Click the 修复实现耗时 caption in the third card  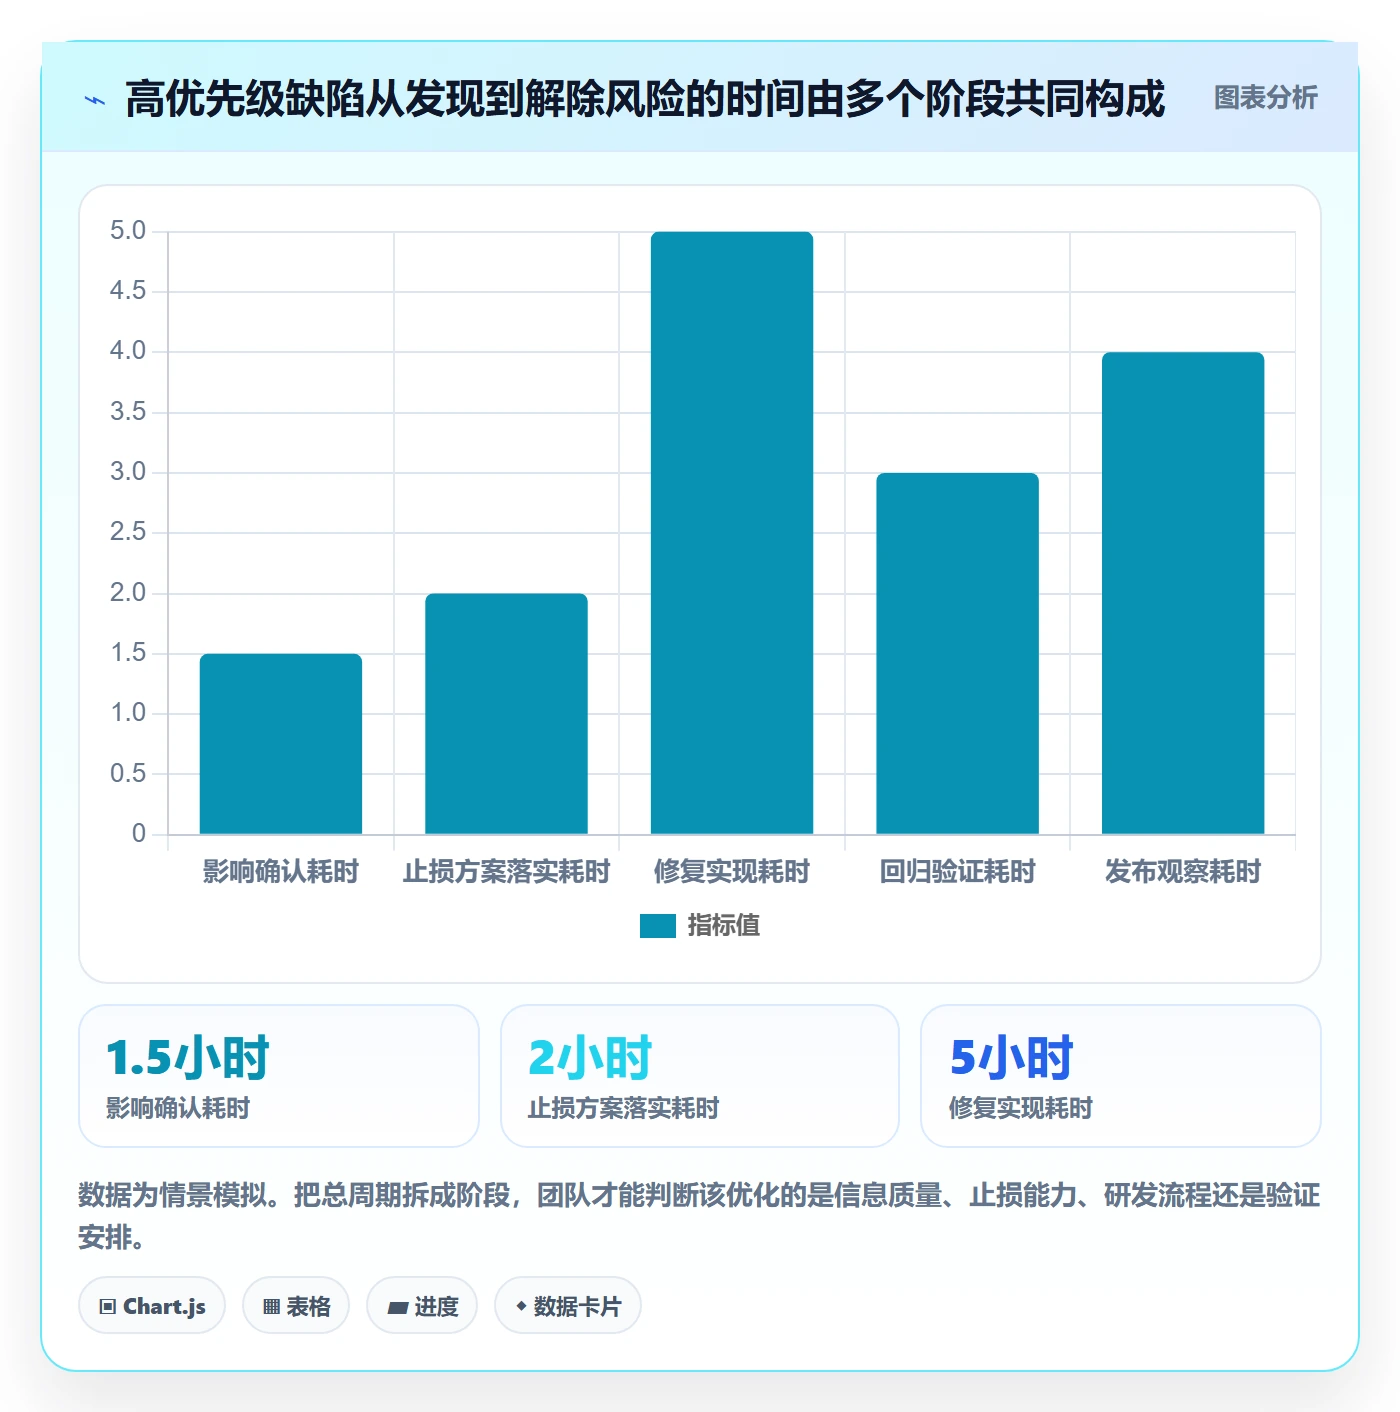(1021, 1108)
